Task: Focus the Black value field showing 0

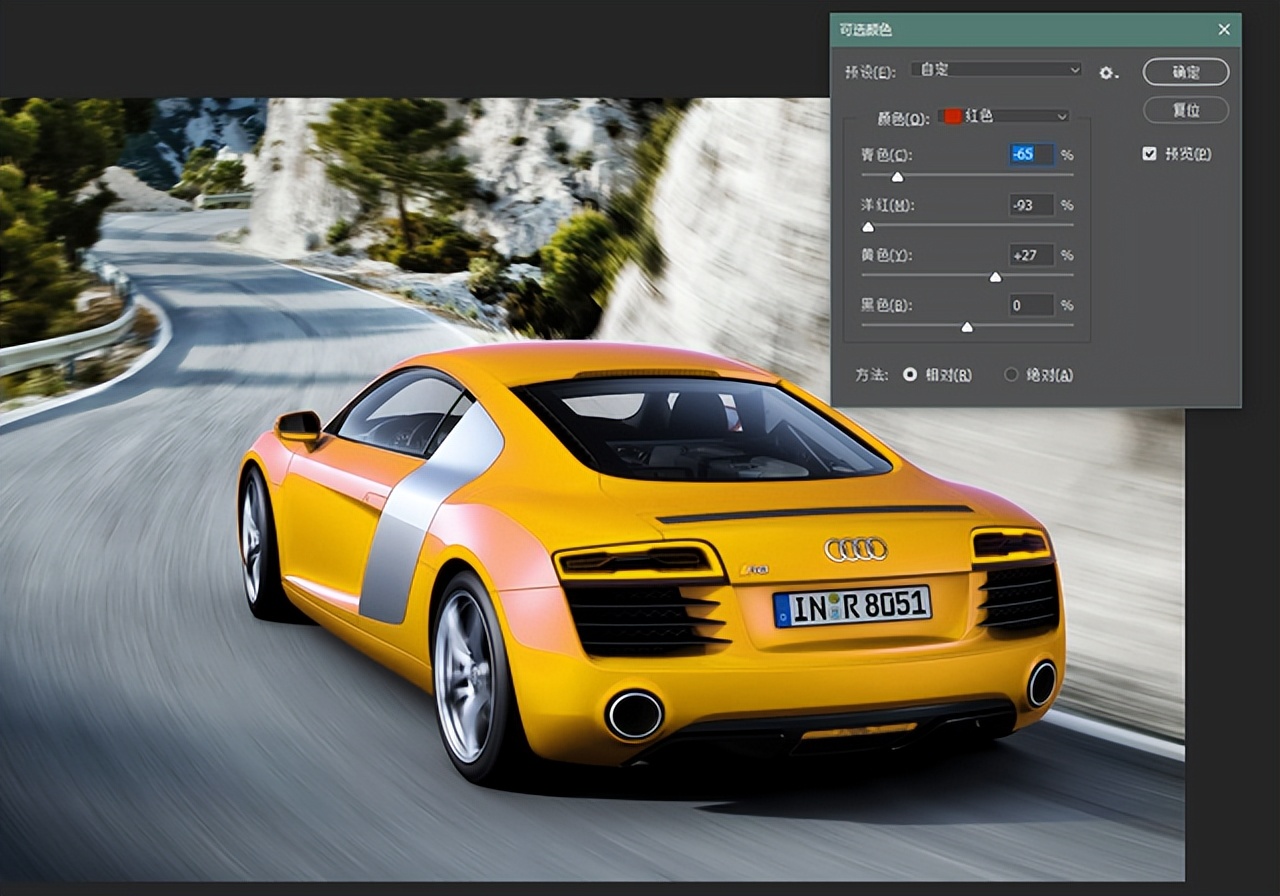Action: [1031, 305]
